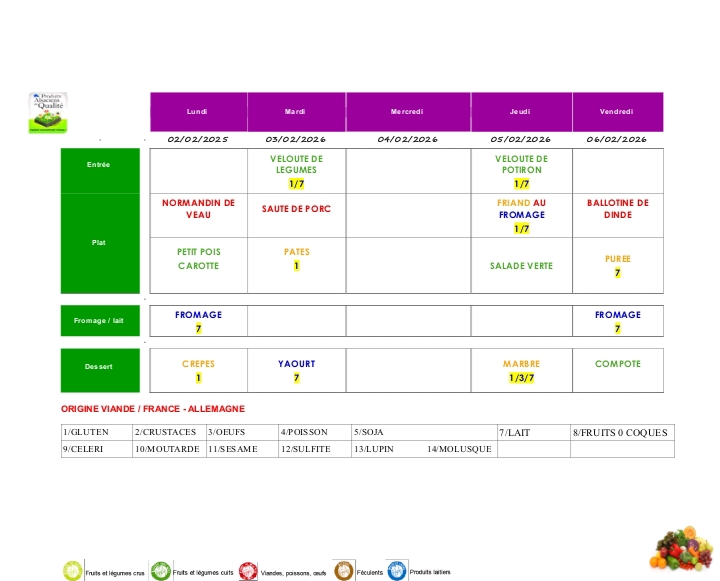Click the Fruits et légumes cuits icon
The width and height of the screenshot is (720, 581).
pos(160,571)
